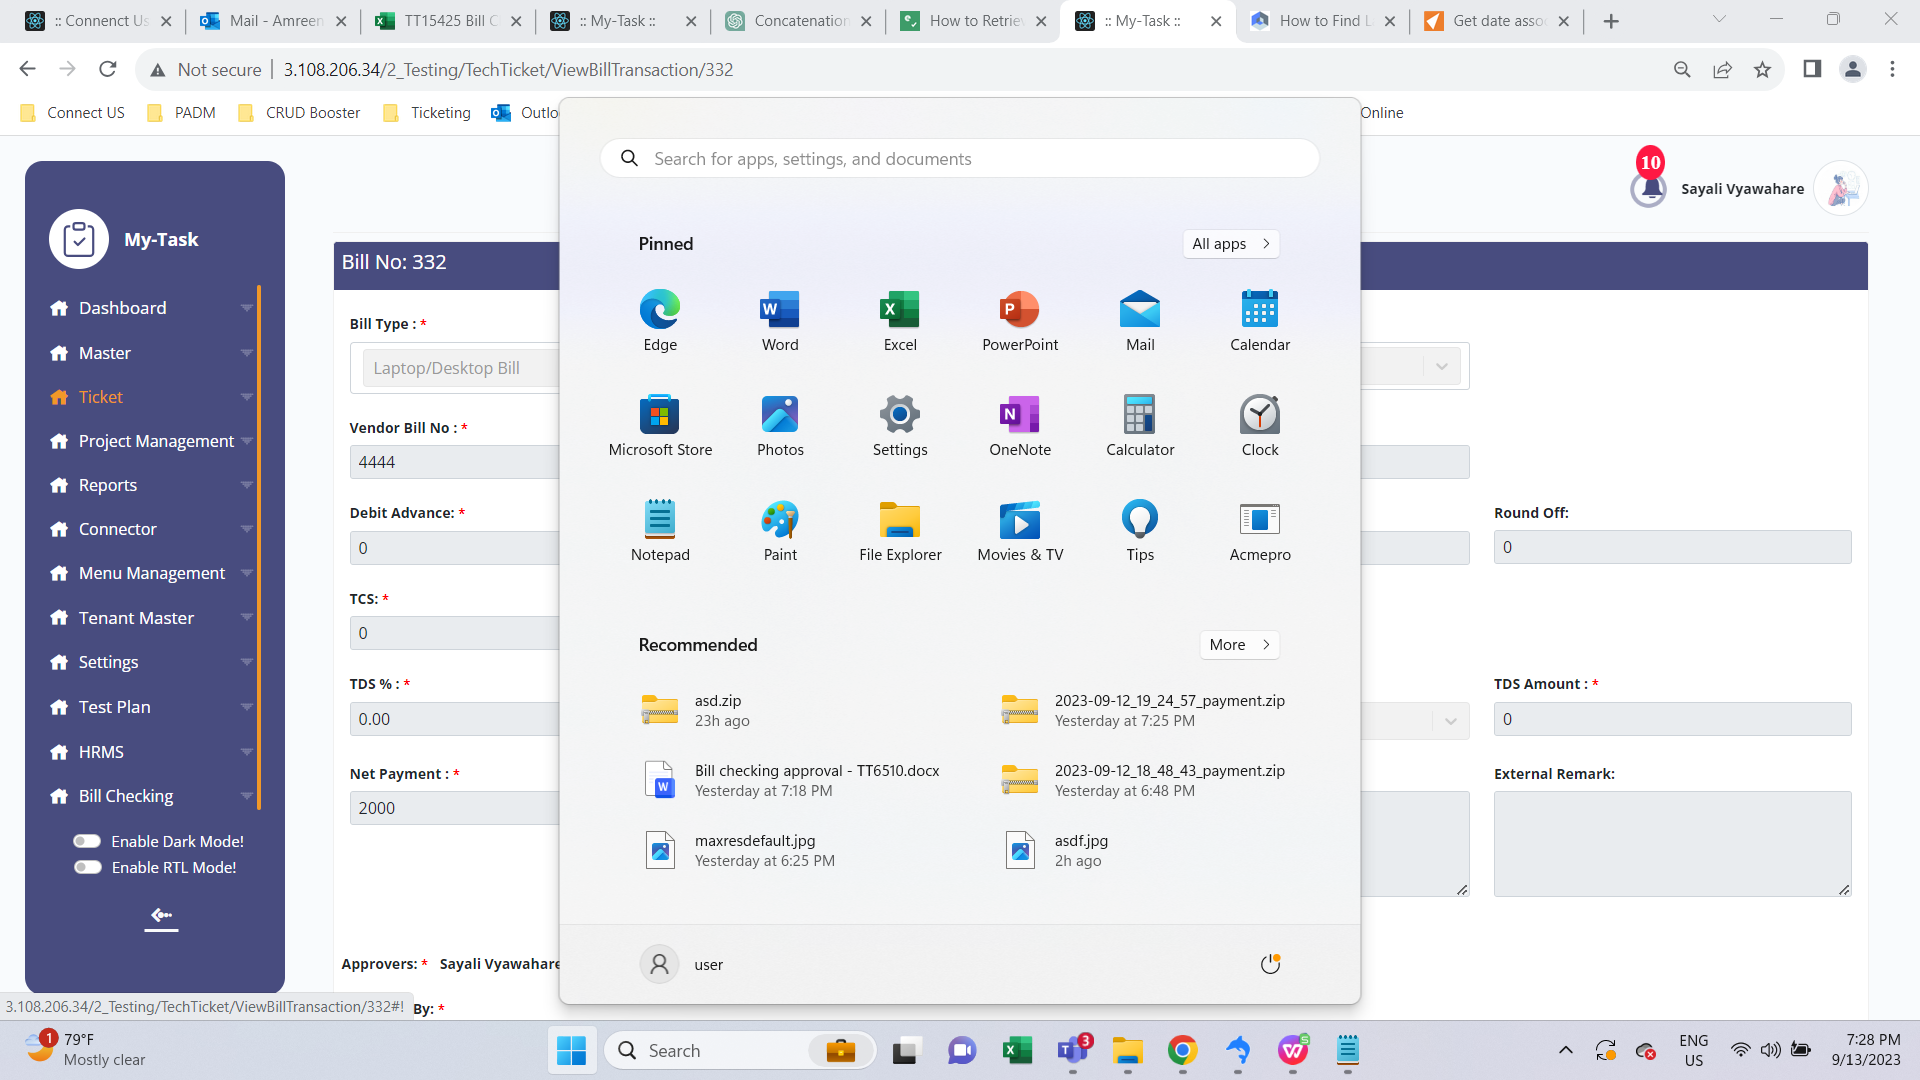
Task: Open Calendar from pinned apps
Action: [1260, 320]
